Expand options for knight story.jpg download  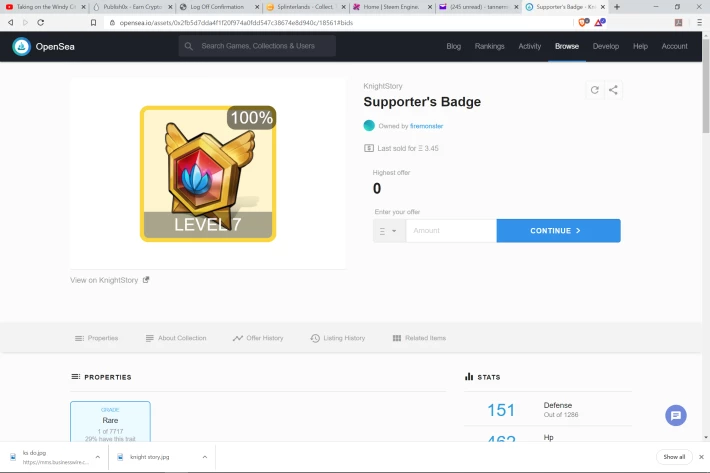(x=205, y=457)
